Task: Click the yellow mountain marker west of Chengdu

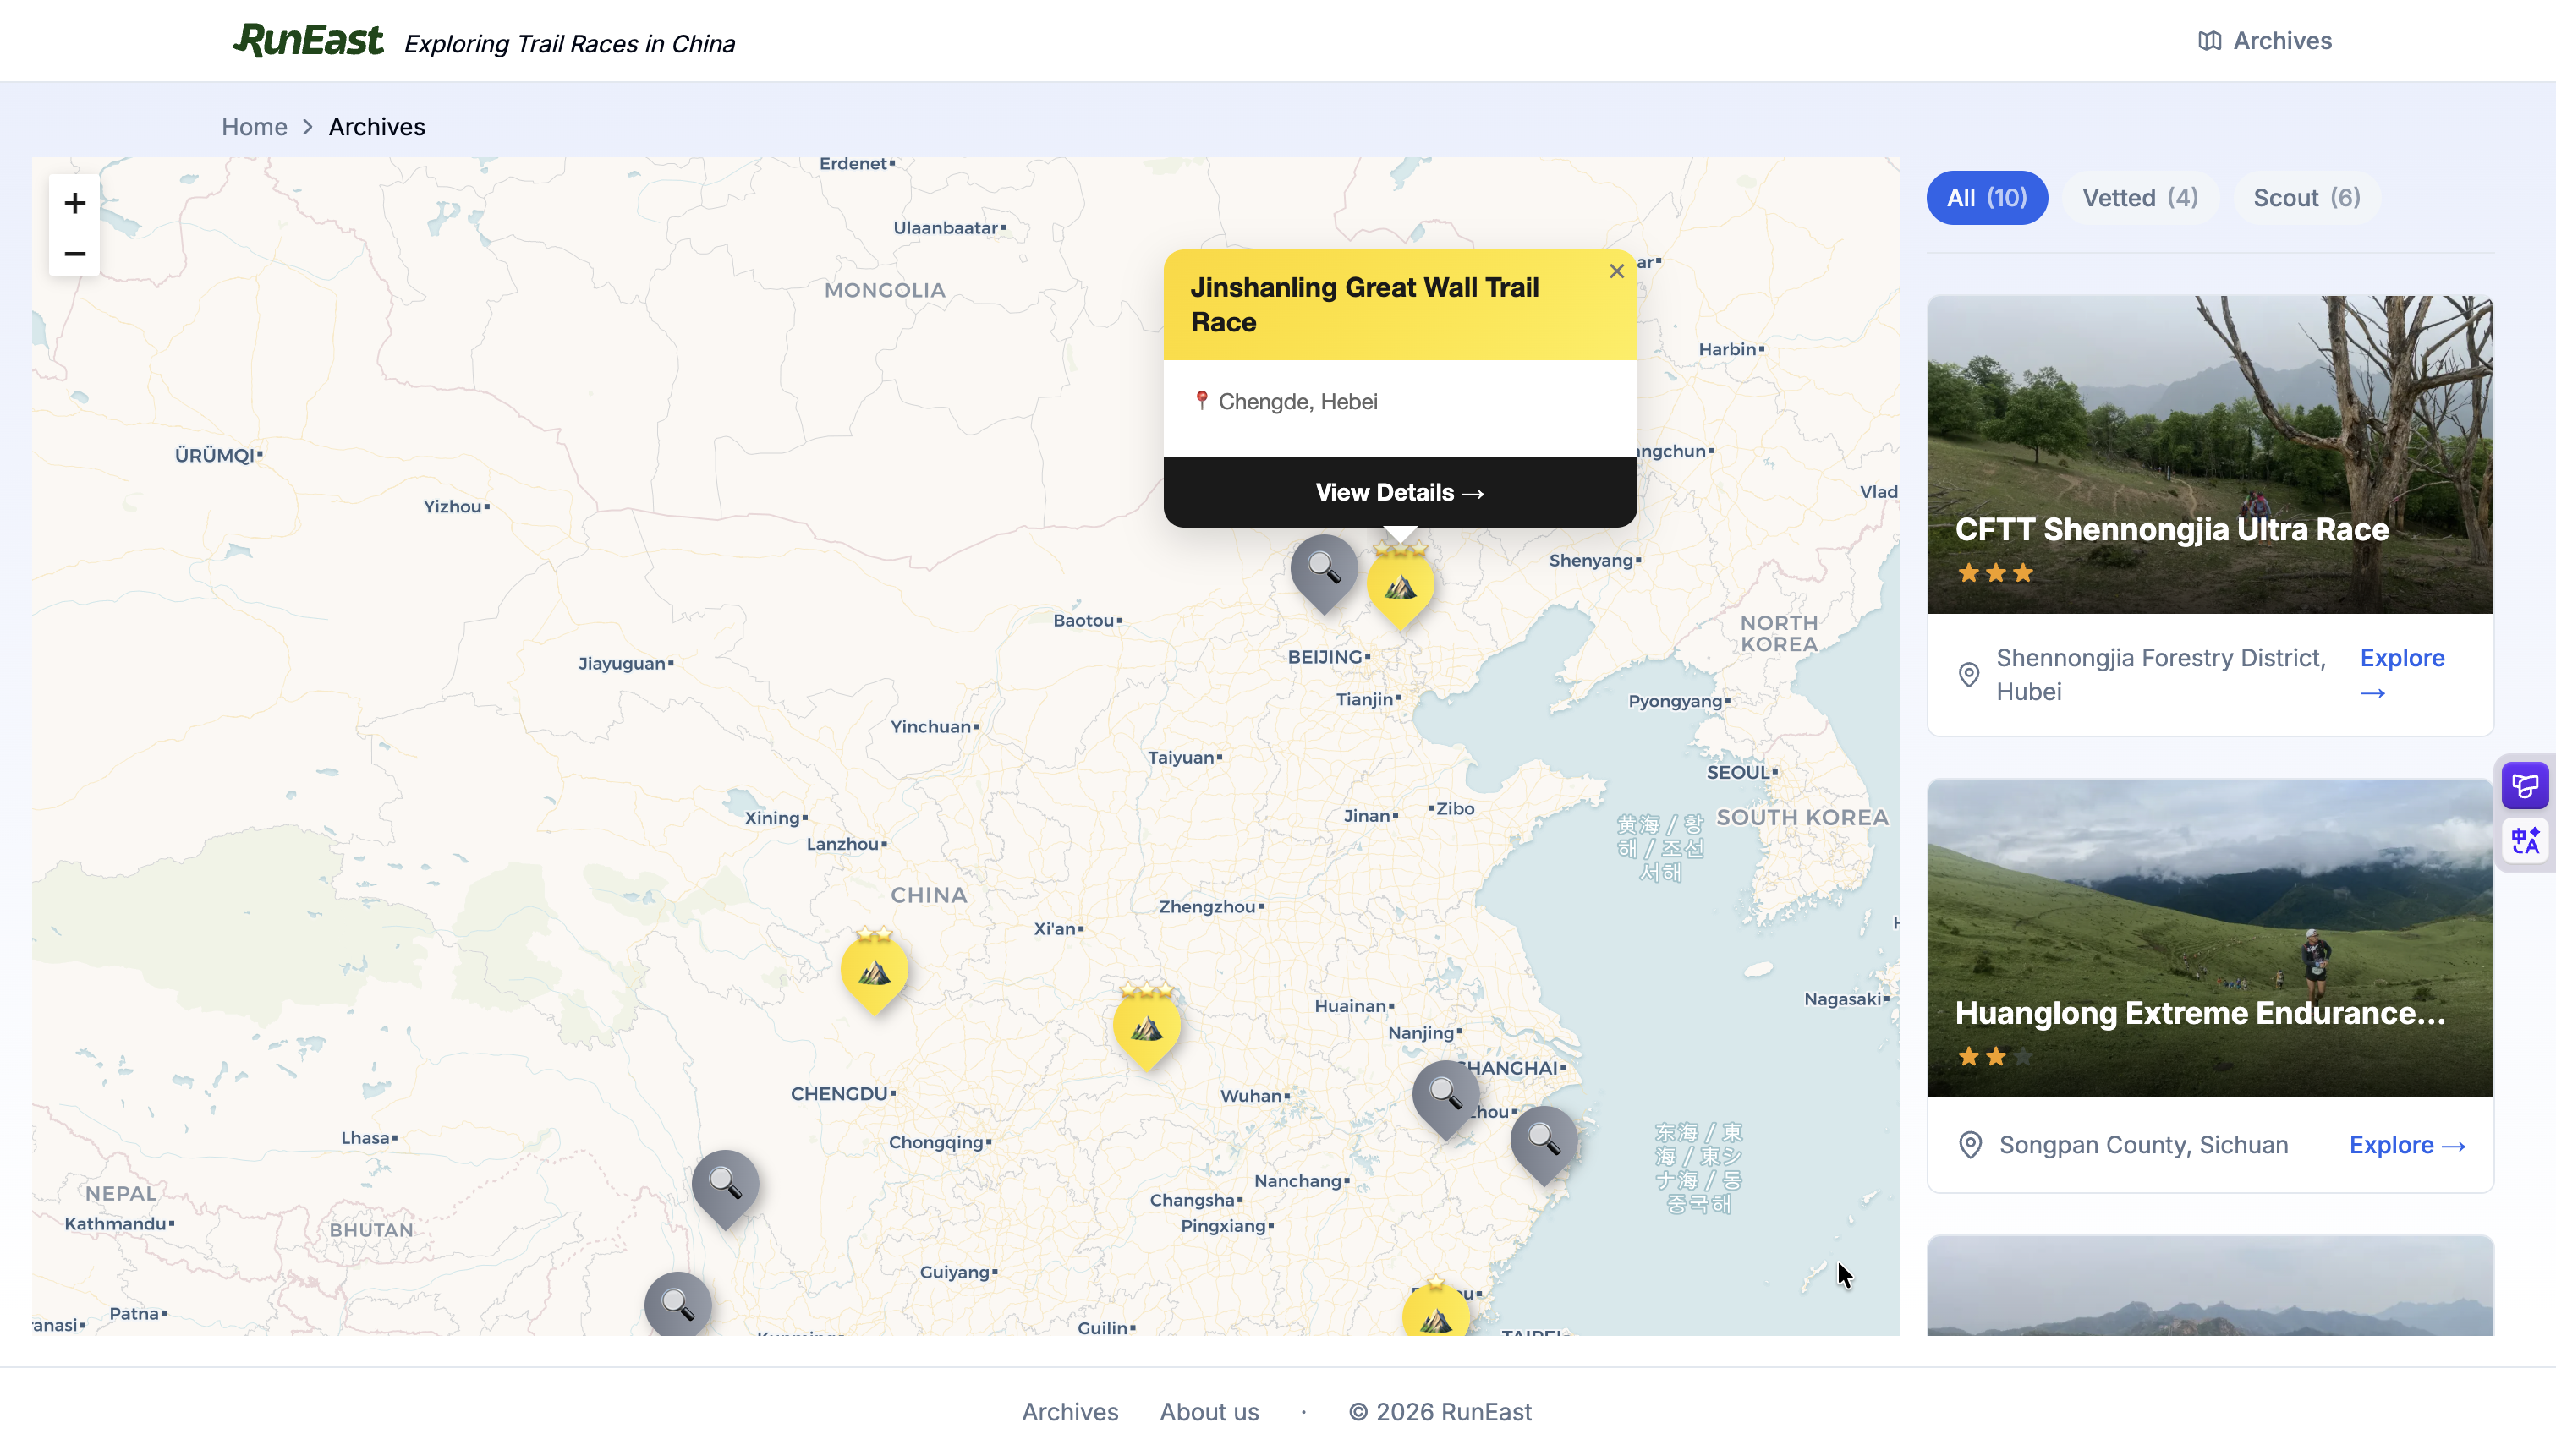Action: [x=874, y=971]
